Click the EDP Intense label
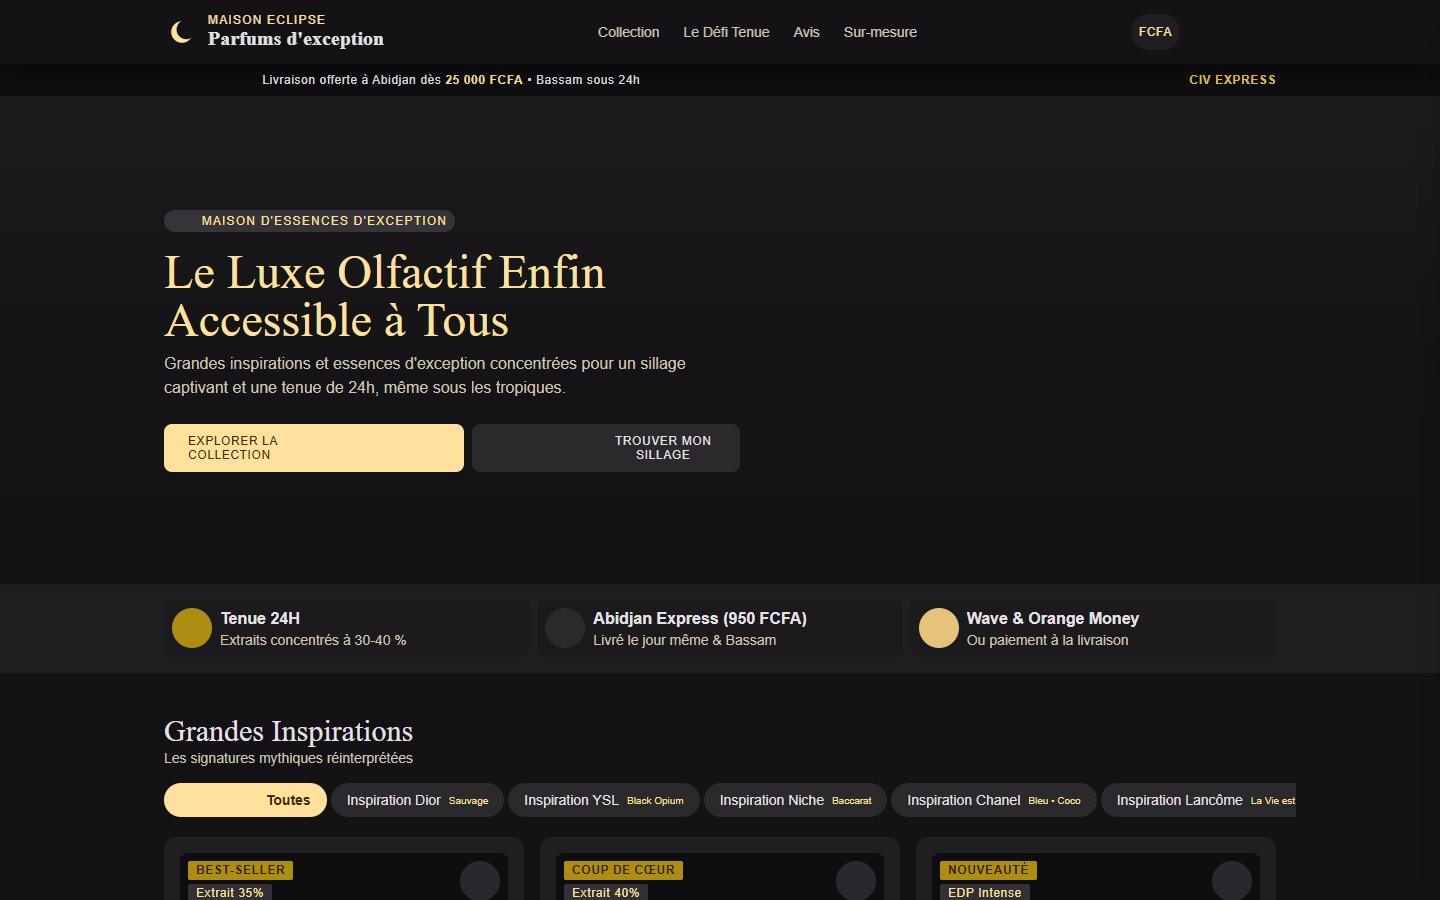Viewport: 1440px width, 900px height. pyautogui.click(x=984, y=892)
